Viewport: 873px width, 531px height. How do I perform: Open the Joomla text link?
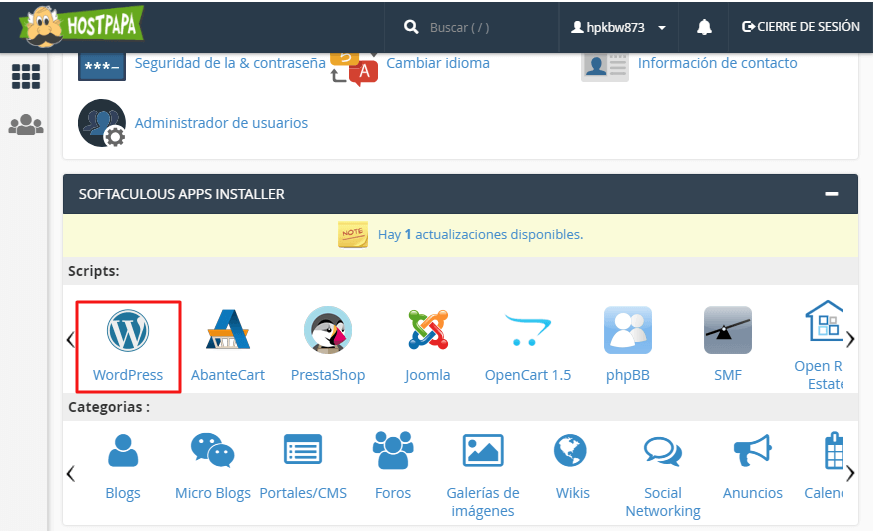tap(428, 375)
